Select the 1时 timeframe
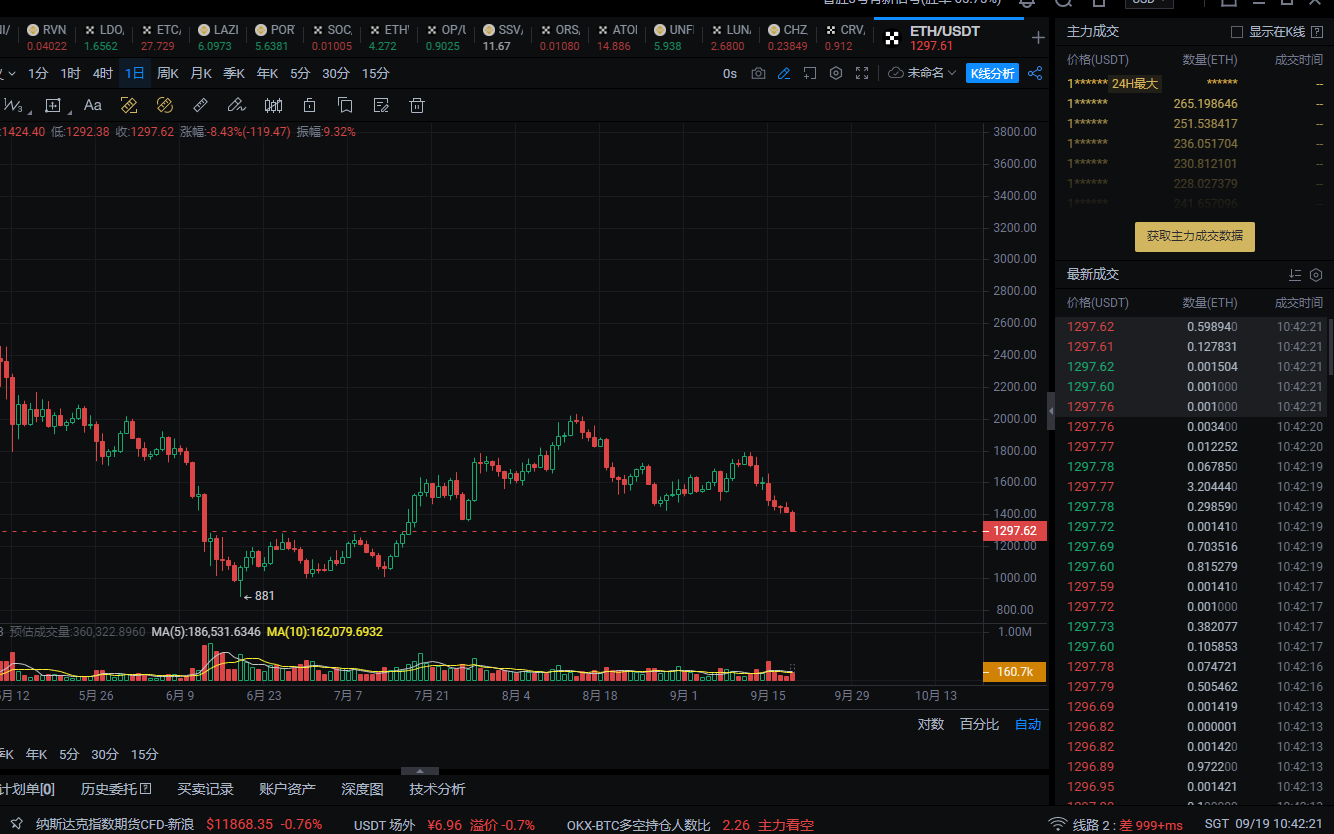Image resolution: width=1334 pixels, height=834 pixels. pyautogui.click(x=70, y=73)
